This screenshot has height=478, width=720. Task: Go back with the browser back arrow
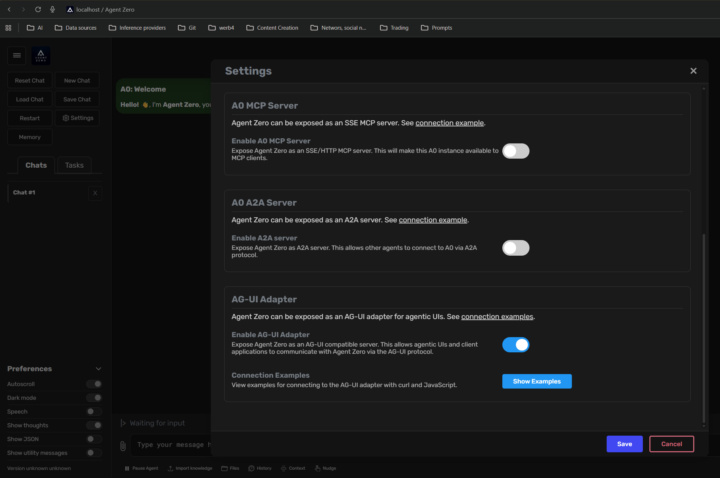pyautogui.click(x=9, y=9)
